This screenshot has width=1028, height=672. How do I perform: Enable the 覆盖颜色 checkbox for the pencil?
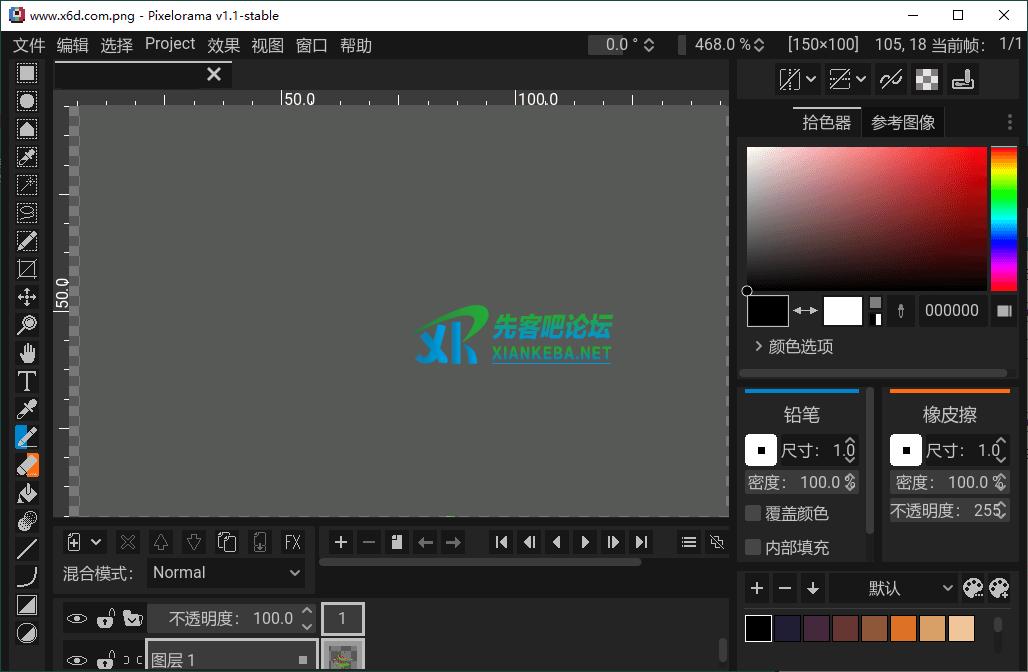[x=752, y=513]
